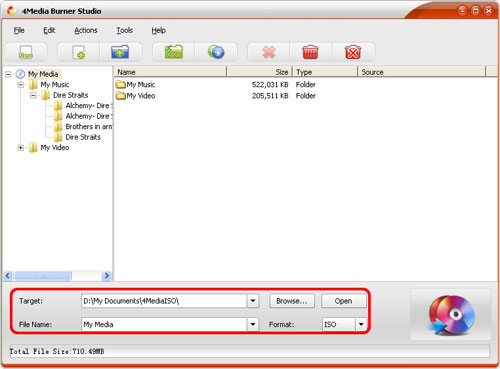The height and width of the screenshot is (369, 500).
Task: Click into the File Name field
Action: (164, 324)
